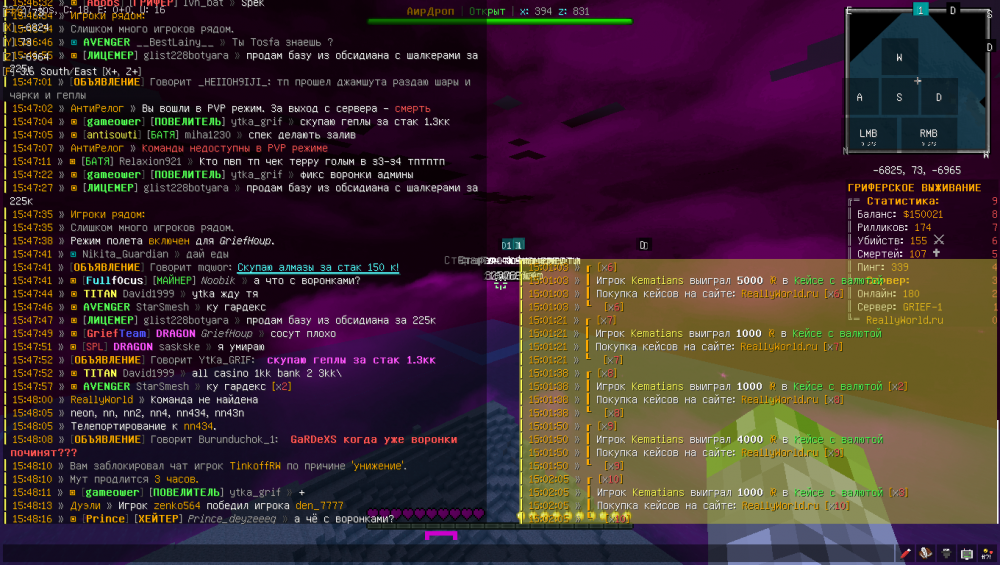Click the сосут плохо message by GriefHoup
This screenshot has height=565, width=1000.
pyautogui.click(x=303, y=334)
